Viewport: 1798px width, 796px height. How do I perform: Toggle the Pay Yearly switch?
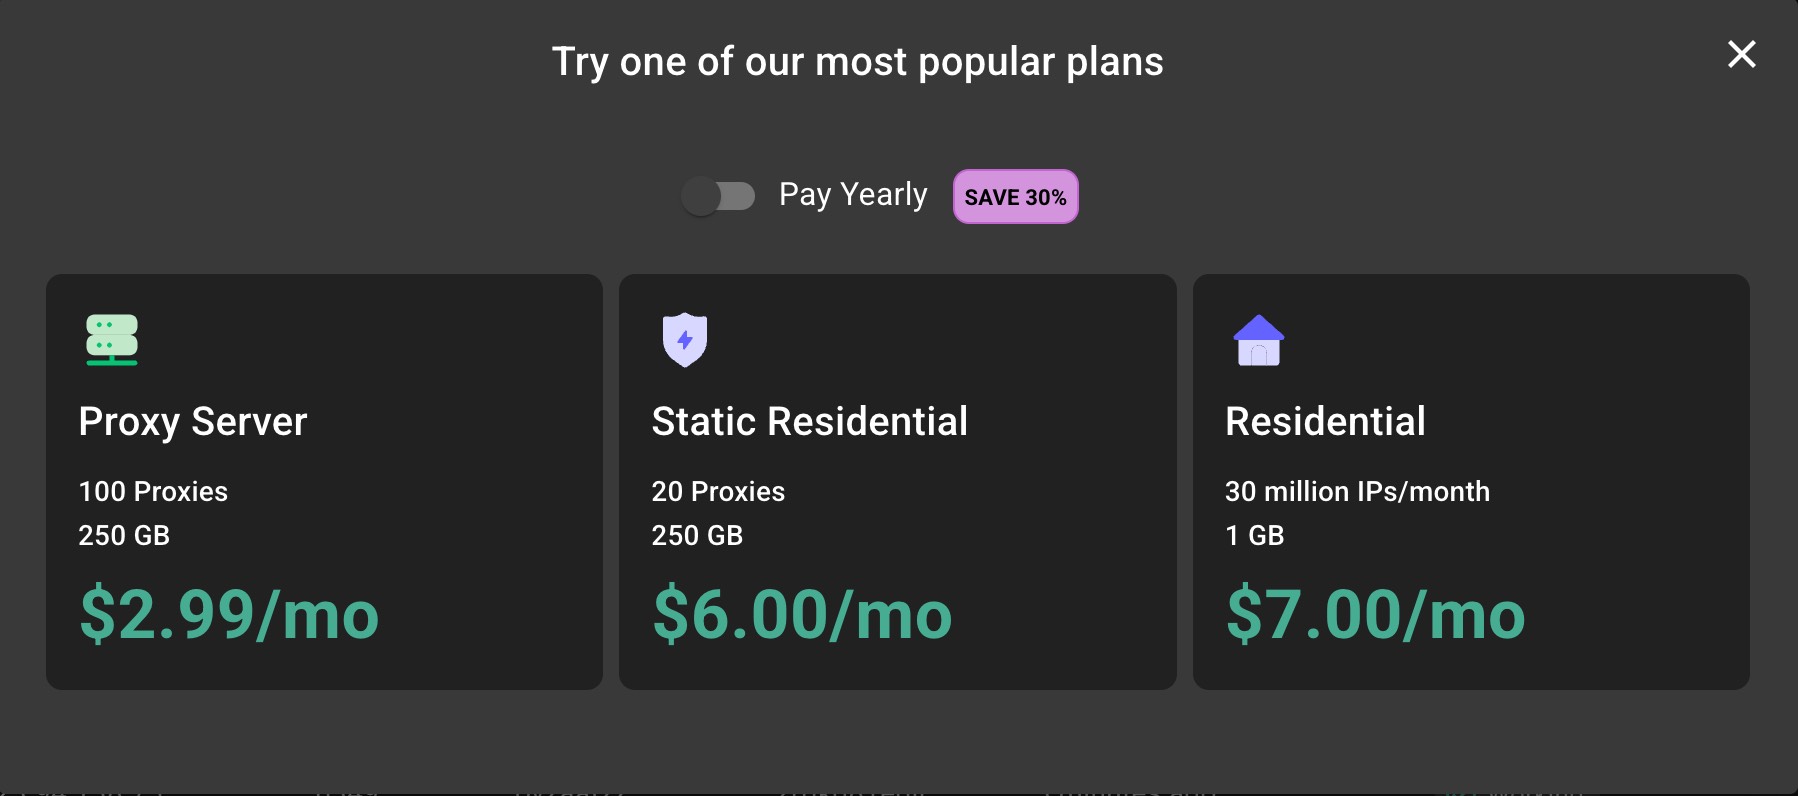718,196
